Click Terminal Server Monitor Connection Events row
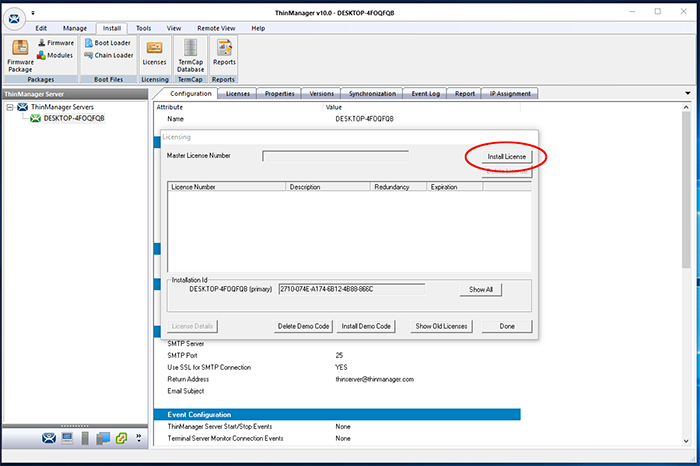The width and height of the screenshot is (700, 466). pyautogui.click(x=338, y=439)
